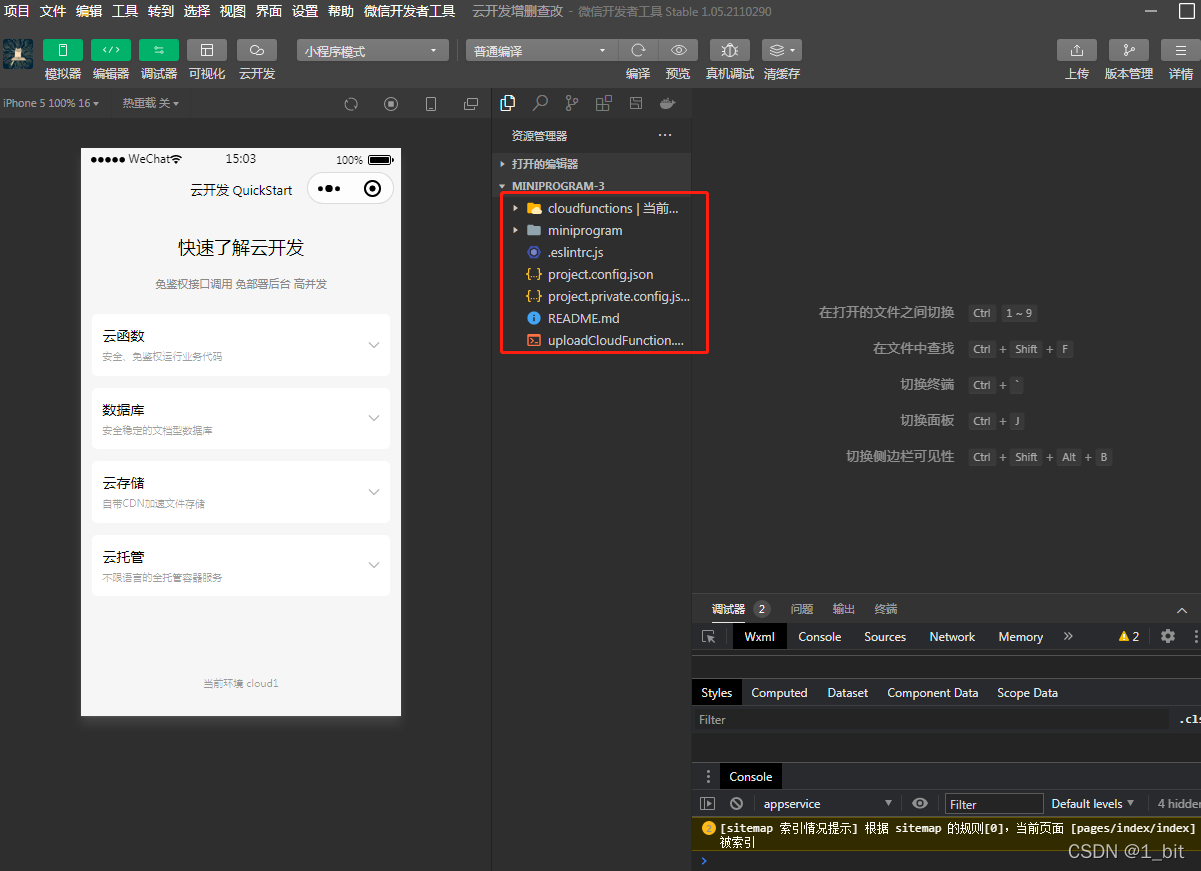
Task: Open the 视图 menu
Action: pos(233,11)
